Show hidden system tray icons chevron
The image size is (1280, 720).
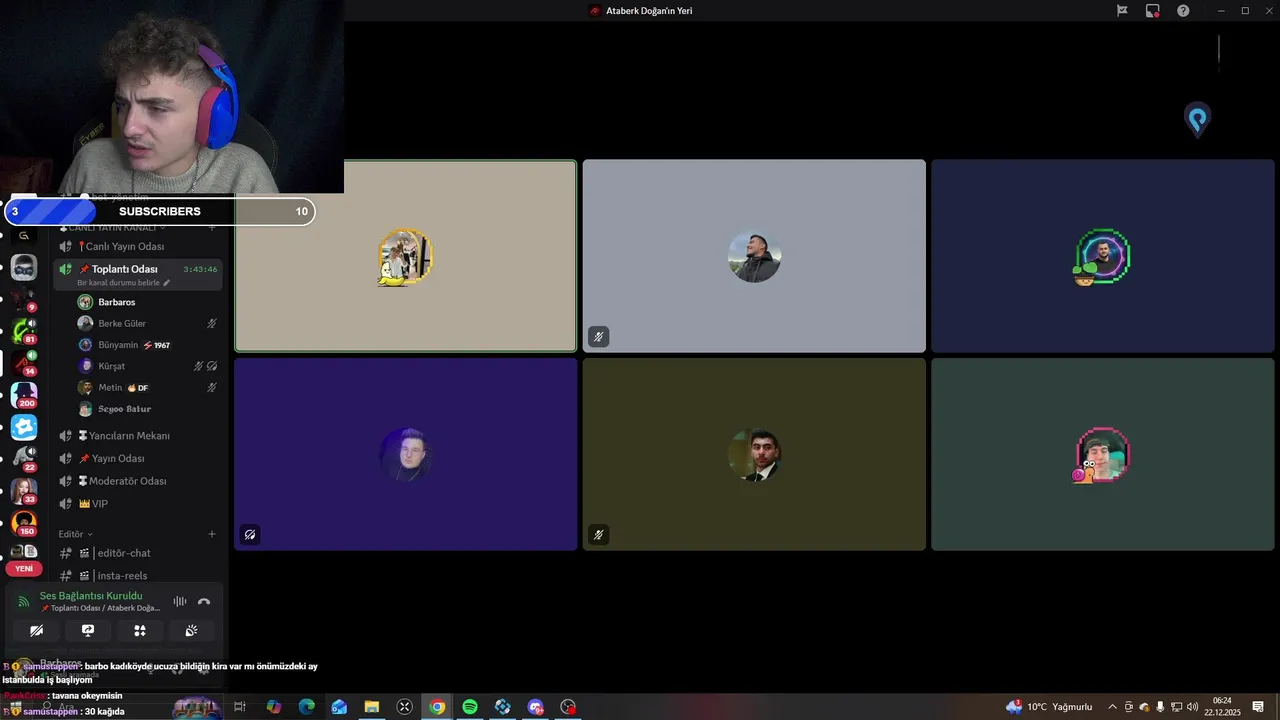1112,707
